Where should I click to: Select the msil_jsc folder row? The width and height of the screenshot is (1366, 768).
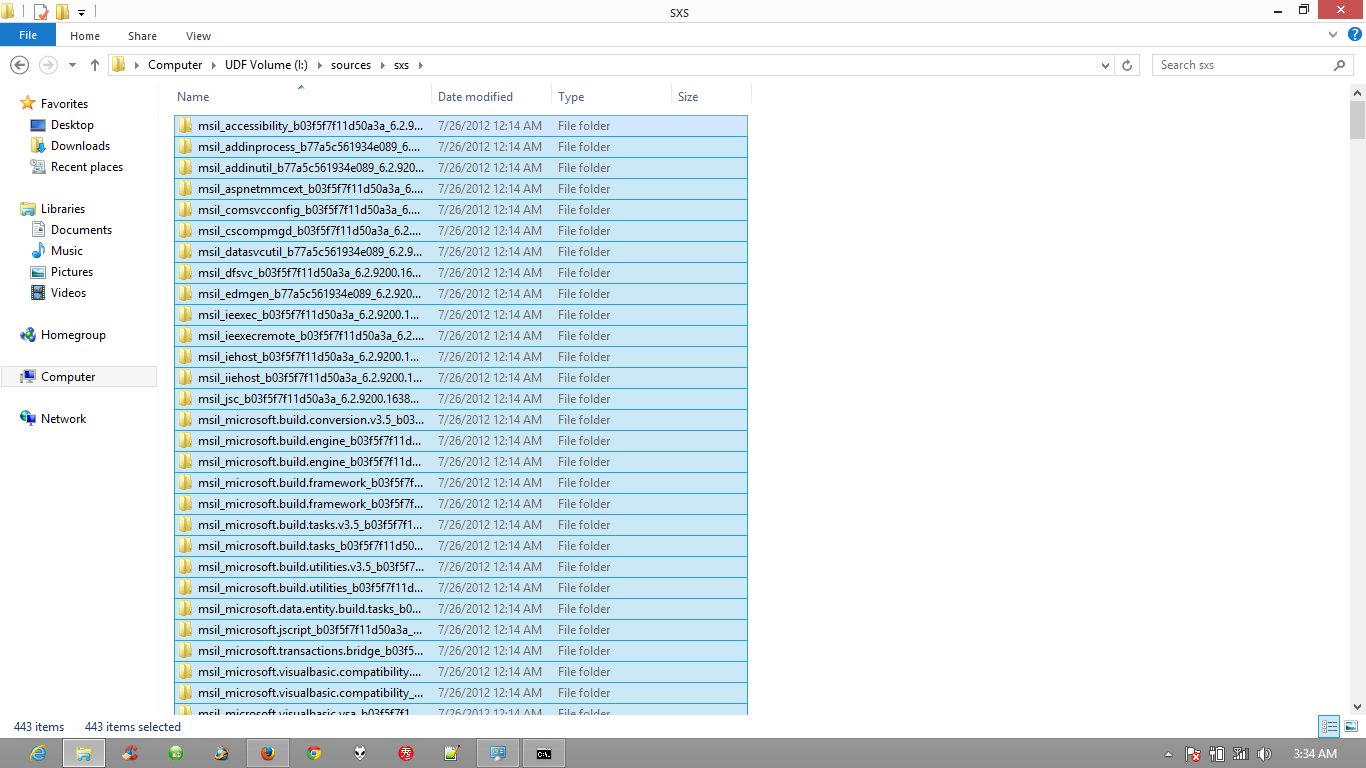coord(461,399)
